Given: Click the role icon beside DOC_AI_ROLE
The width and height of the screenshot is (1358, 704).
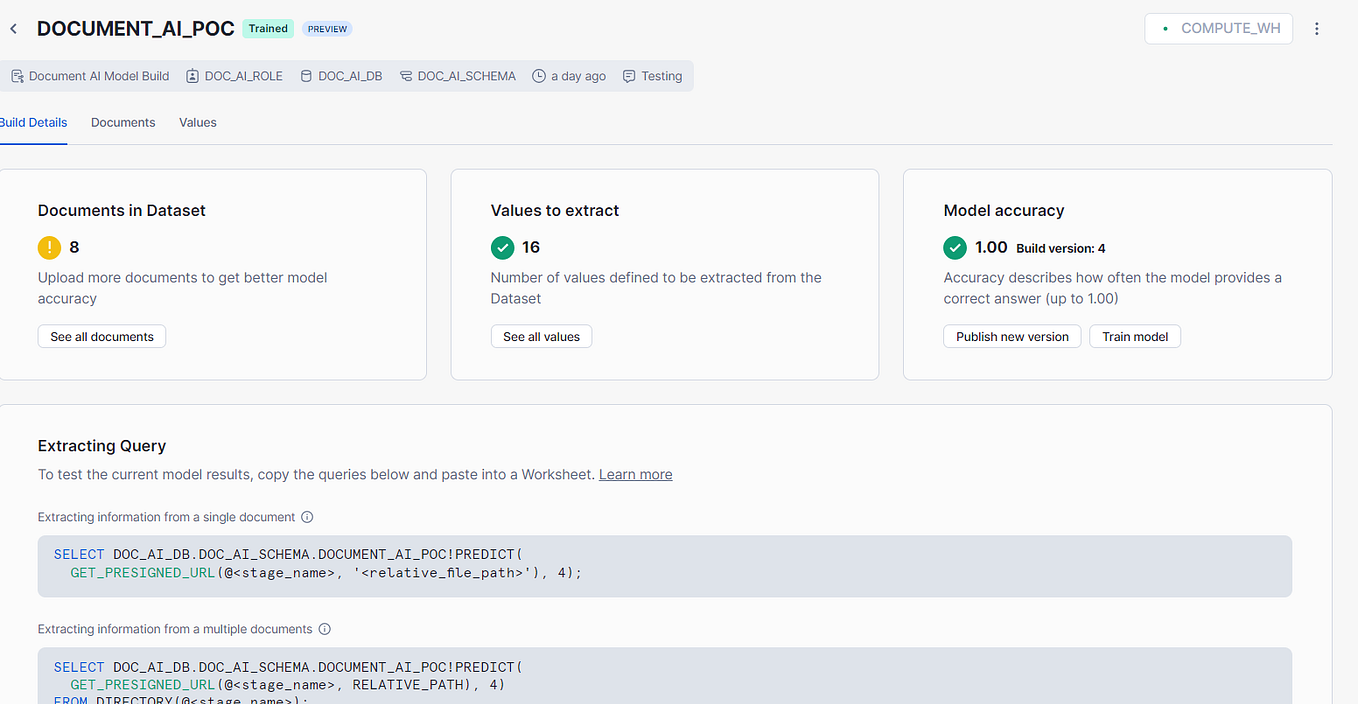Looking at the screenshot, I should click(190, 75).
